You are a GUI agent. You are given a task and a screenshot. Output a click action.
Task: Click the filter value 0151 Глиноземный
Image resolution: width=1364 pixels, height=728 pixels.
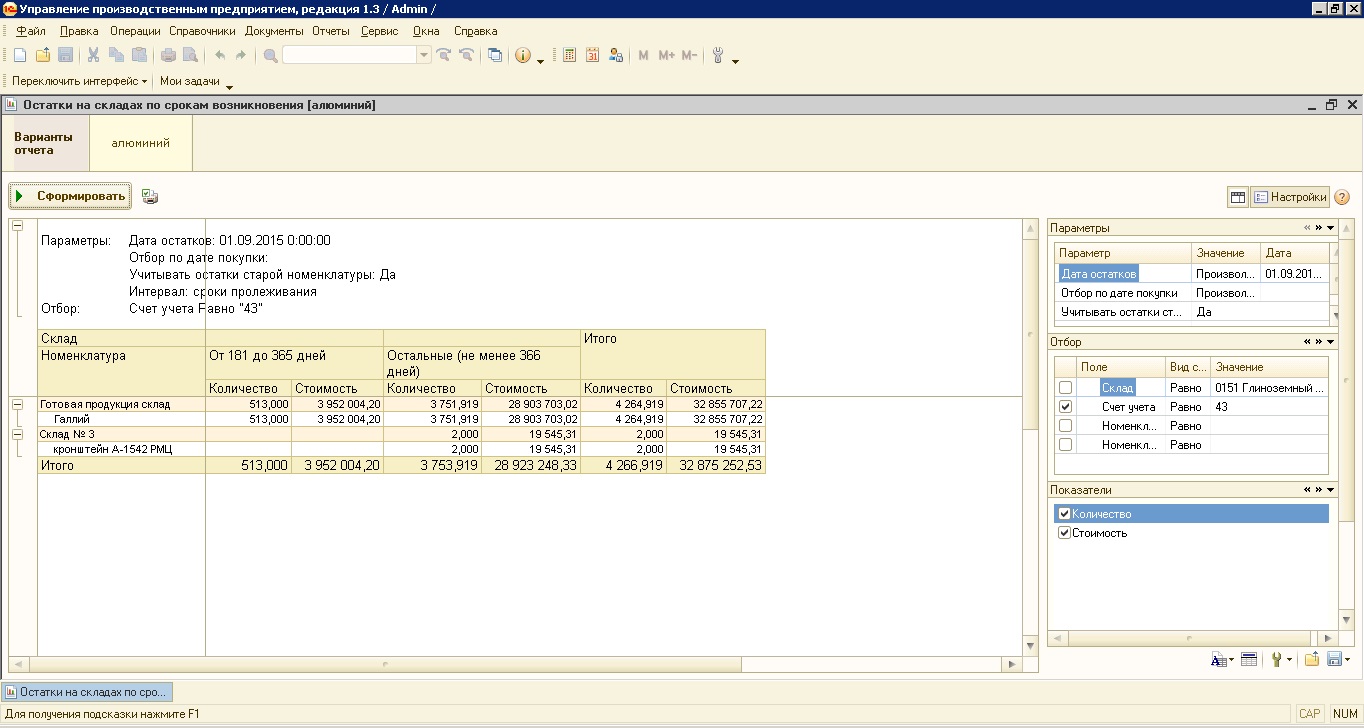(x=1269, y=387)
